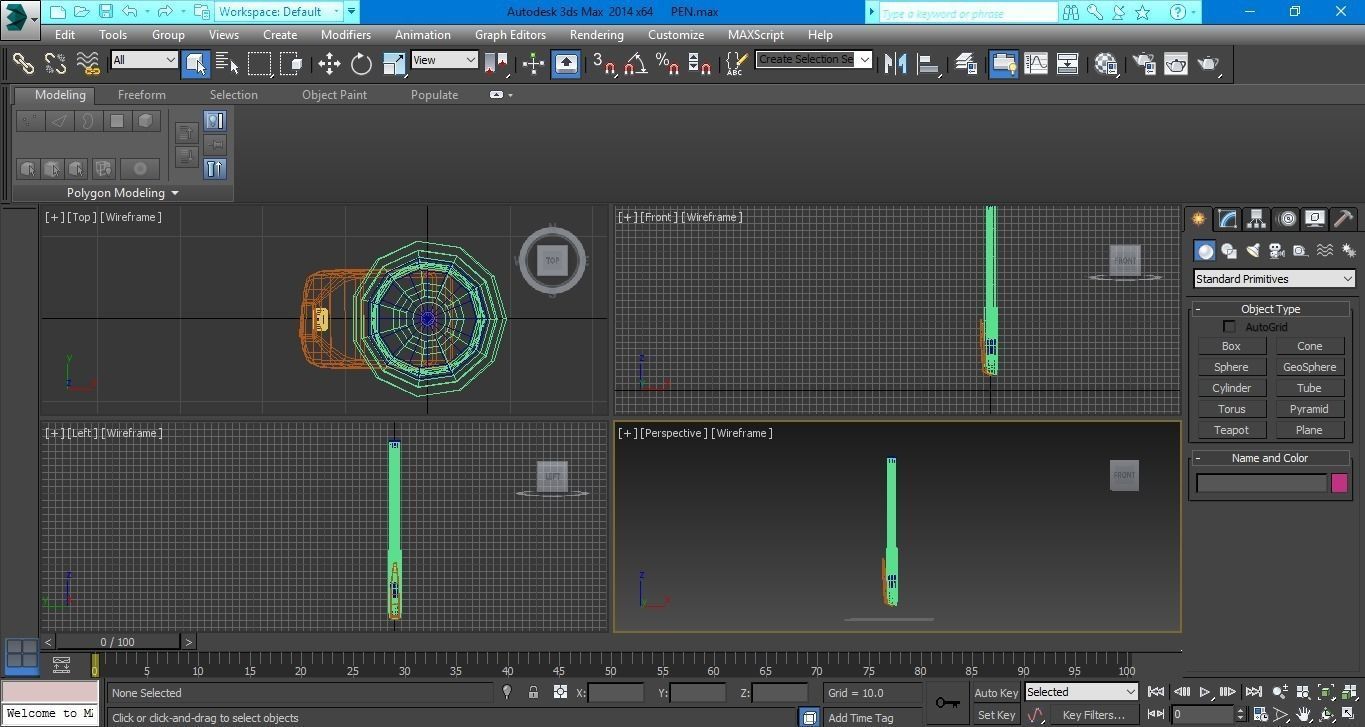Open the Render Setup dialog
Image resolution: width=1365 pixels, height=727 pixels.
1143,64
